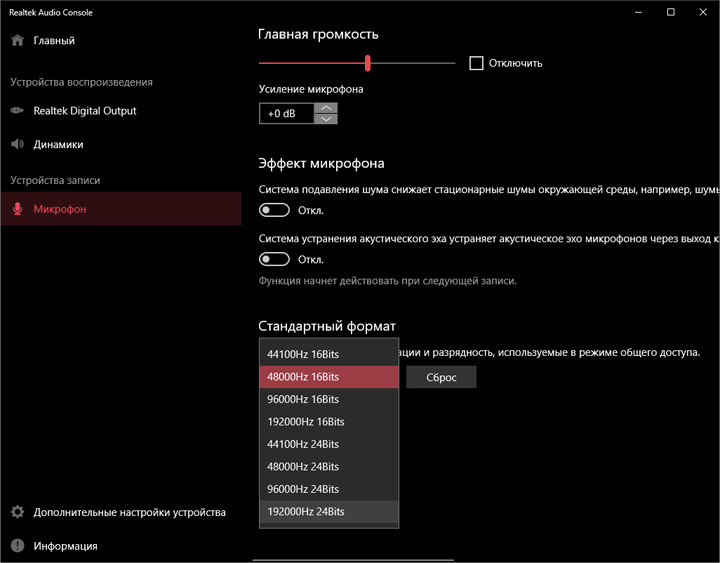
Task: Click the main volume slider handle
Action: pos(368,63)
